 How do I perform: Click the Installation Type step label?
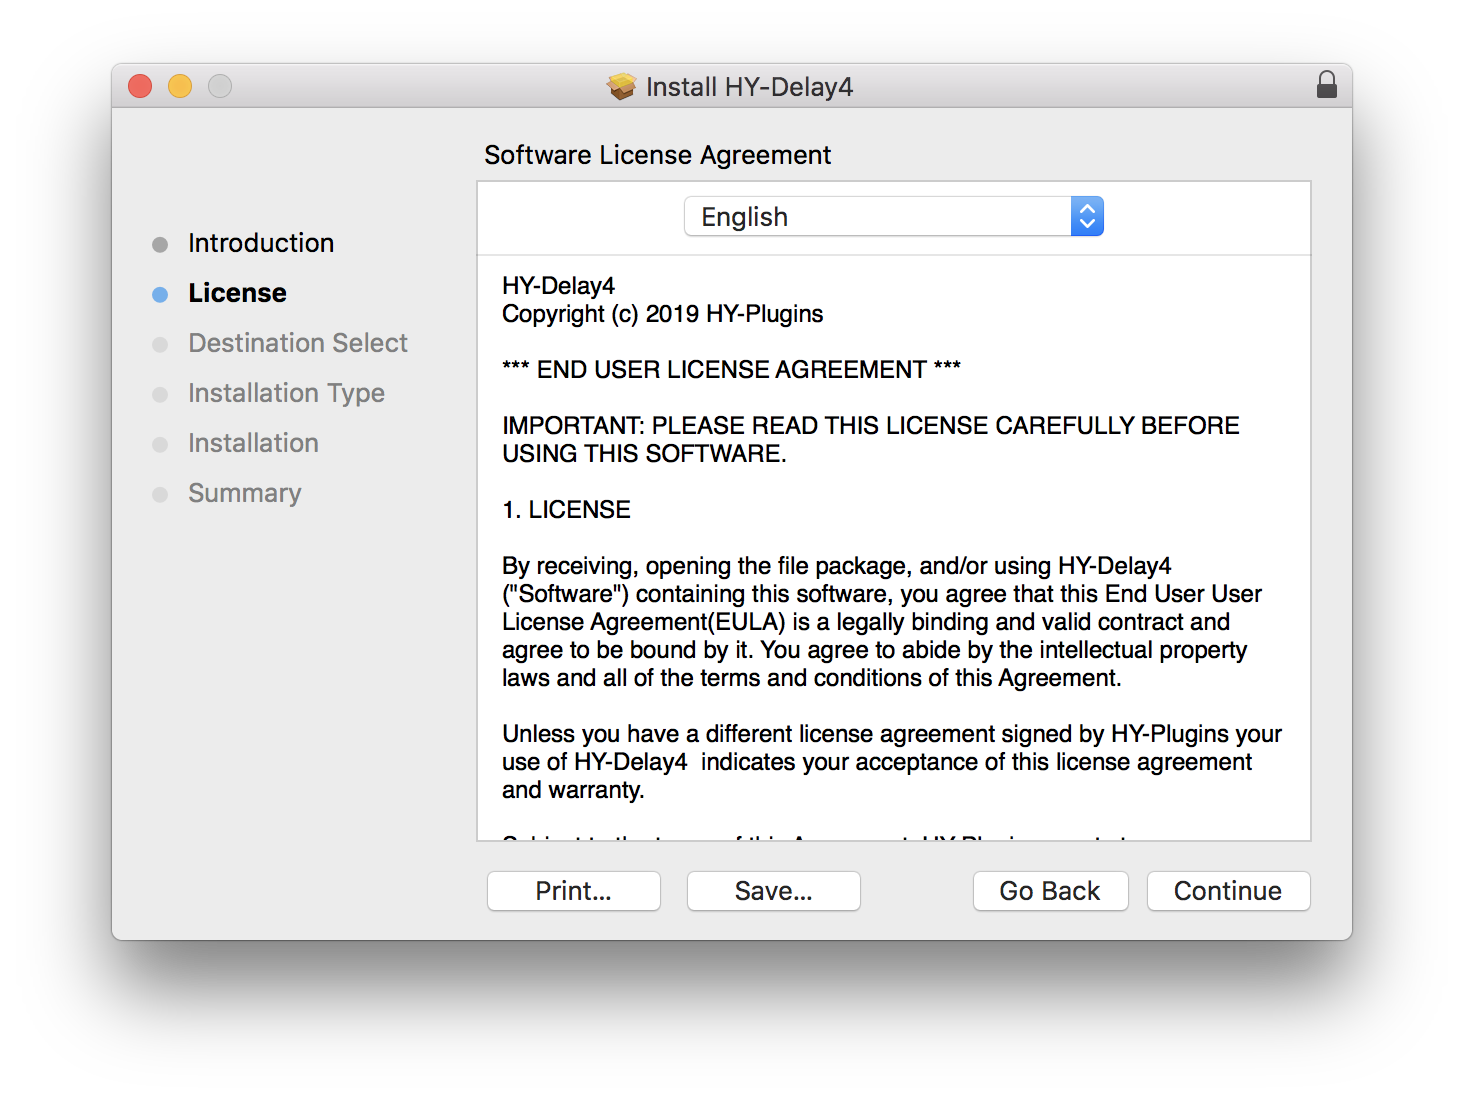(286, 393)
